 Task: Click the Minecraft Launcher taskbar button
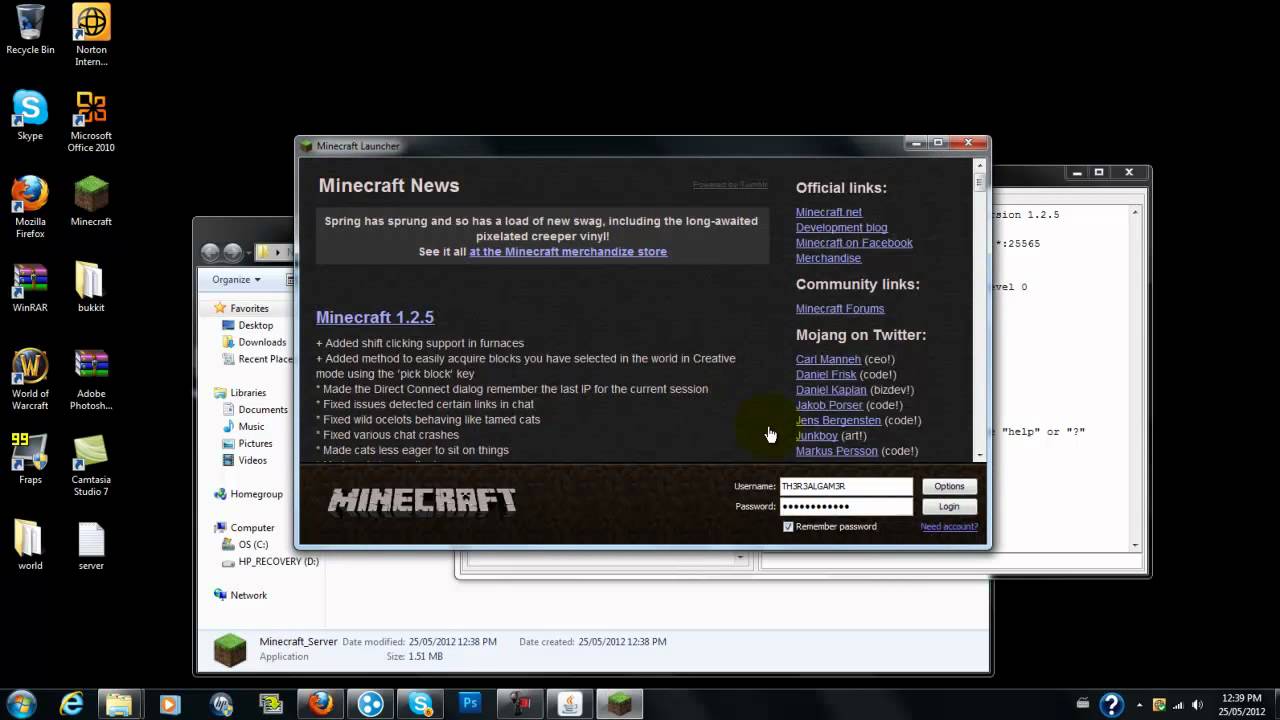tap(620, 704)
